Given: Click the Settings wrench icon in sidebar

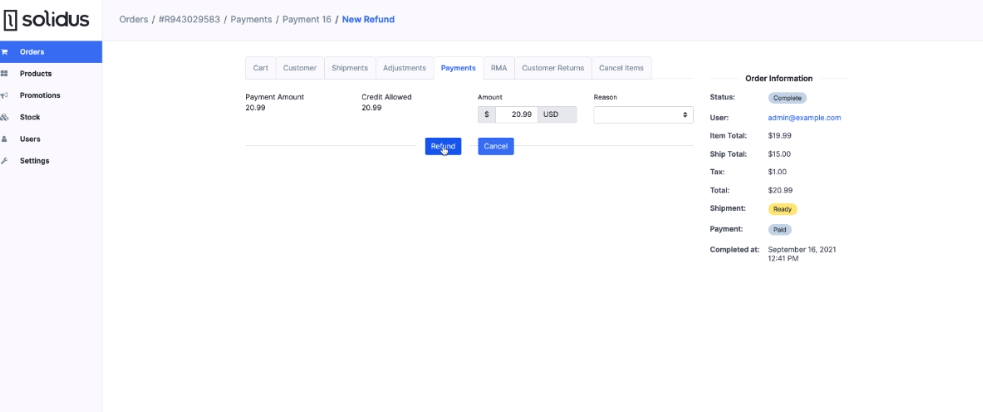Looking at the screenshot, I should [x=4, y=161].
